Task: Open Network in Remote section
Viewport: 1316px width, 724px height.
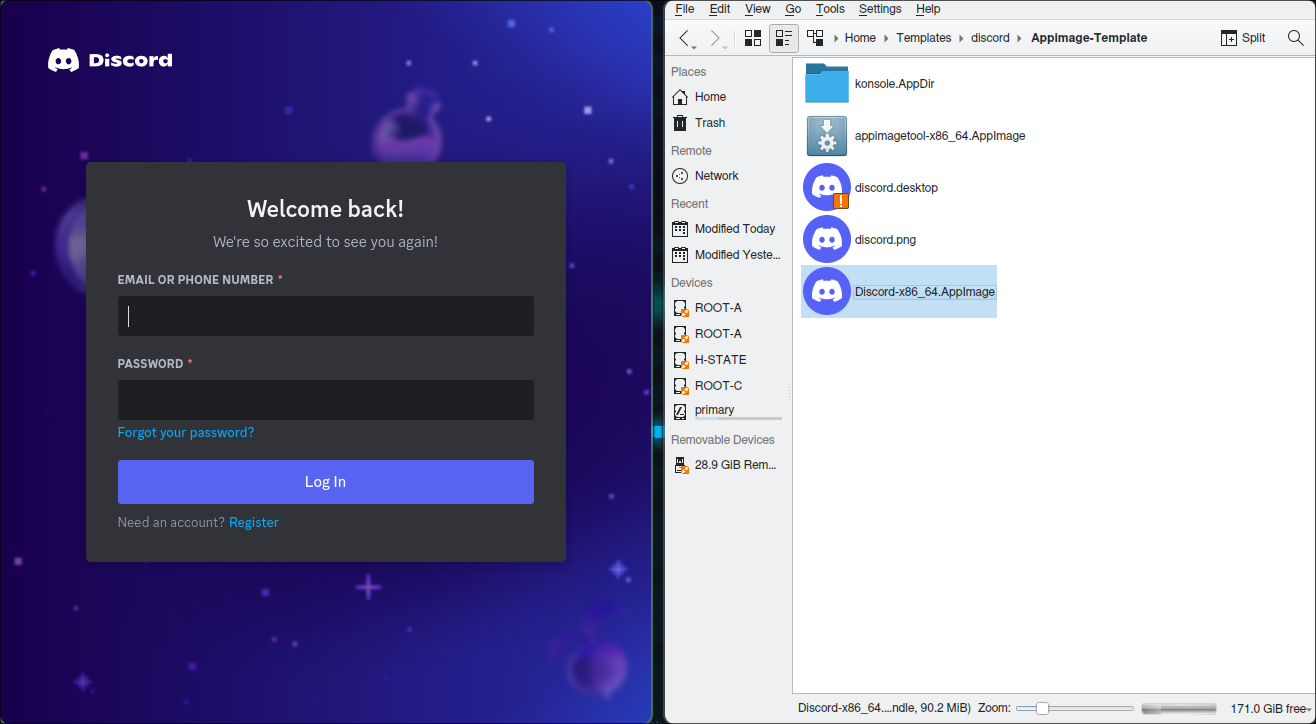Action: (x=727, y=176)
